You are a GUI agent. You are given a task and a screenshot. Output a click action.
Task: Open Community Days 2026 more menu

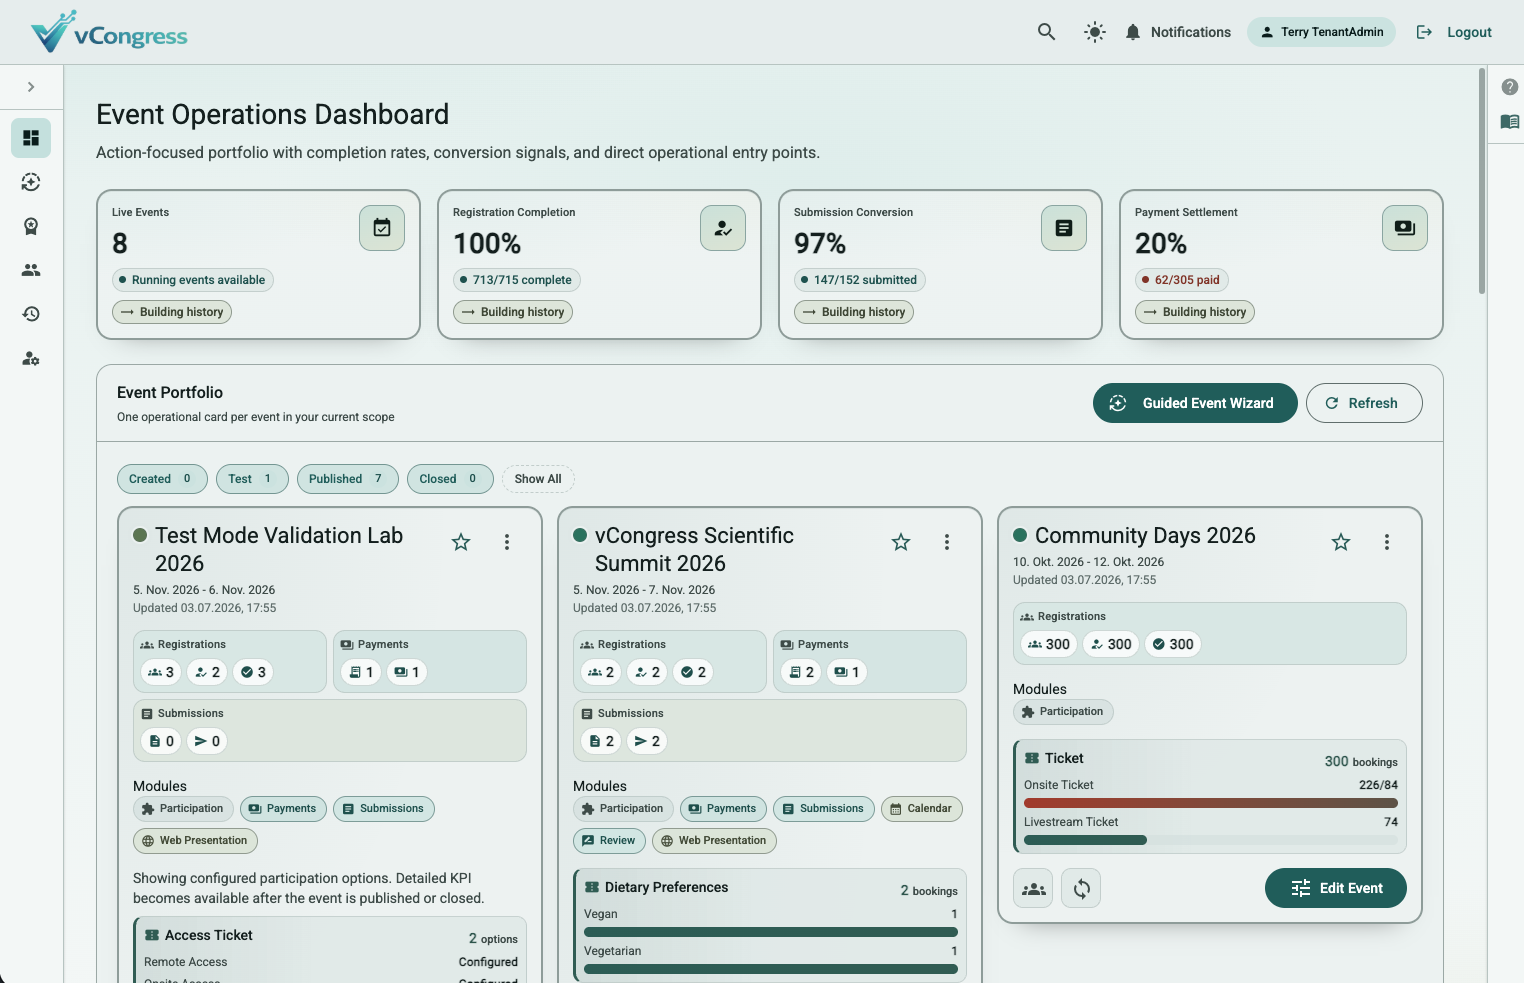click(x=1387, y=542)
